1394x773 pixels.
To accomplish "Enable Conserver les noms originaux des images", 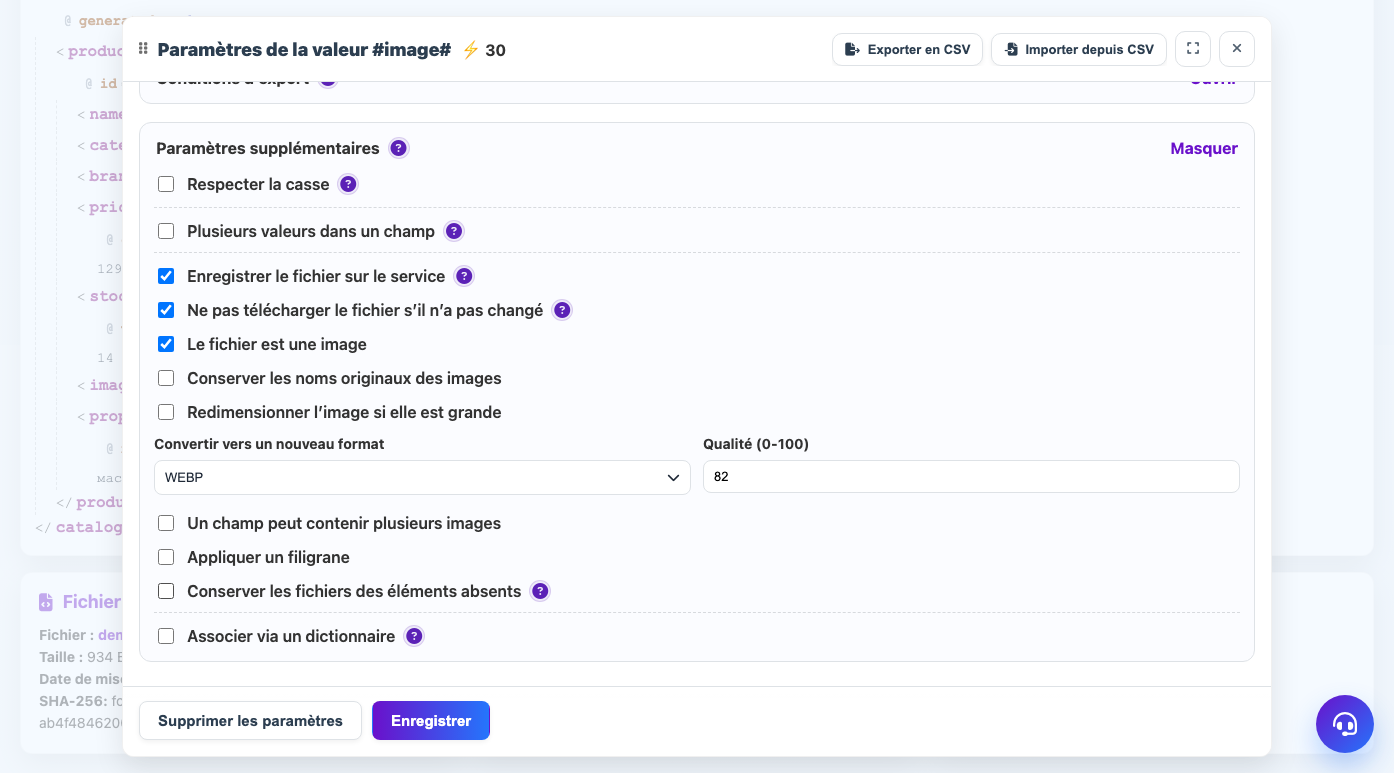I will [166, 378].
